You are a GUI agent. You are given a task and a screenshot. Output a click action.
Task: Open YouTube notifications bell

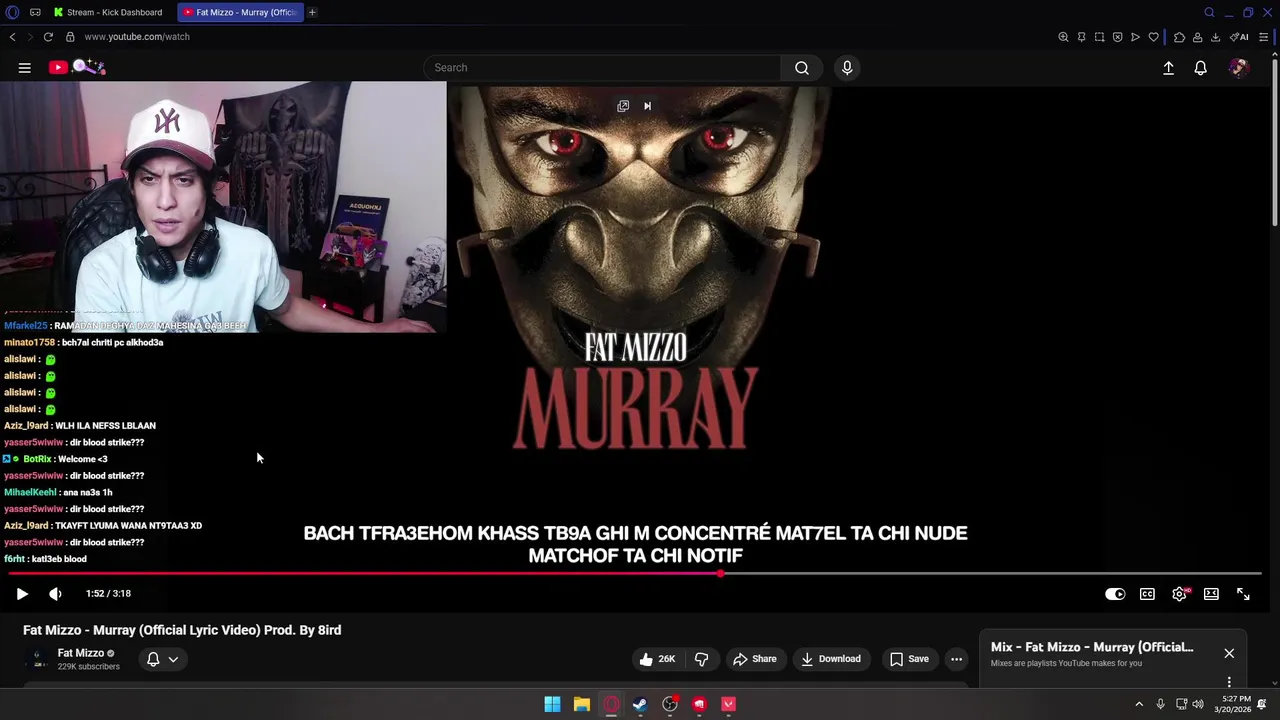tap(1200, 68)
